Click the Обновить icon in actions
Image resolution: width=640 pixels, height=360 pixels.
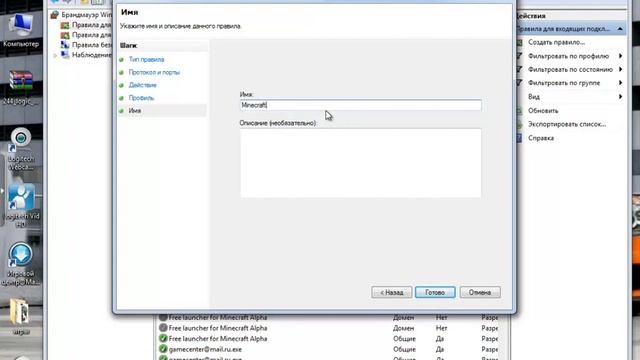pyautogui.click(x=520, y=111)
